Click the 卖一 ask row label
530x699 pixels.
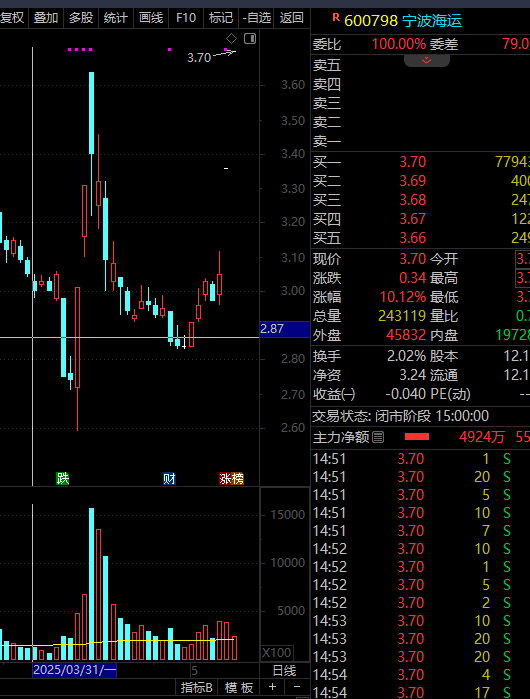[327, 142]
